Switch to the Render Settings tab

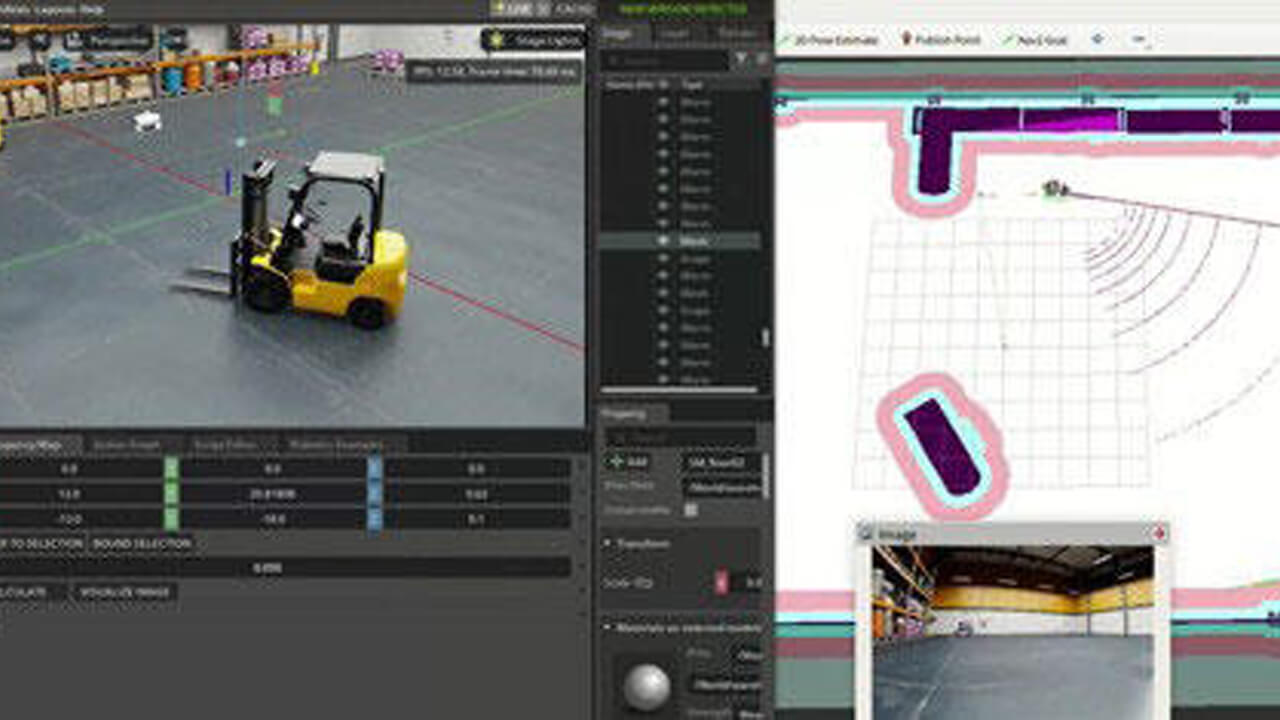(736, 33)
